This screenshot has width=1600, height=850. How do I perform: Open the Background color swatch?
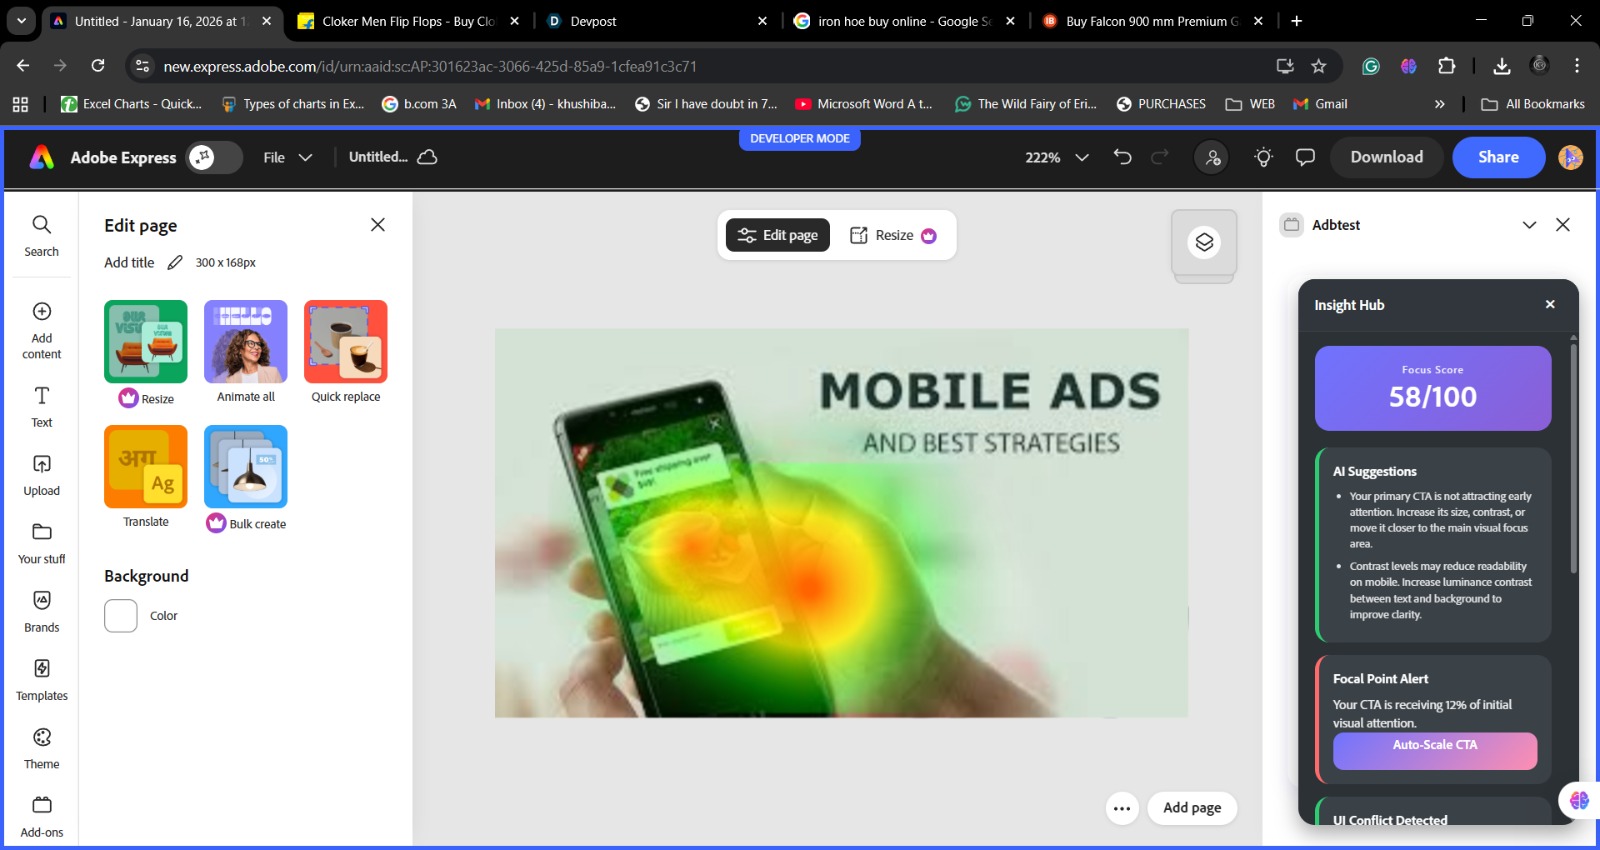(121, 616)
